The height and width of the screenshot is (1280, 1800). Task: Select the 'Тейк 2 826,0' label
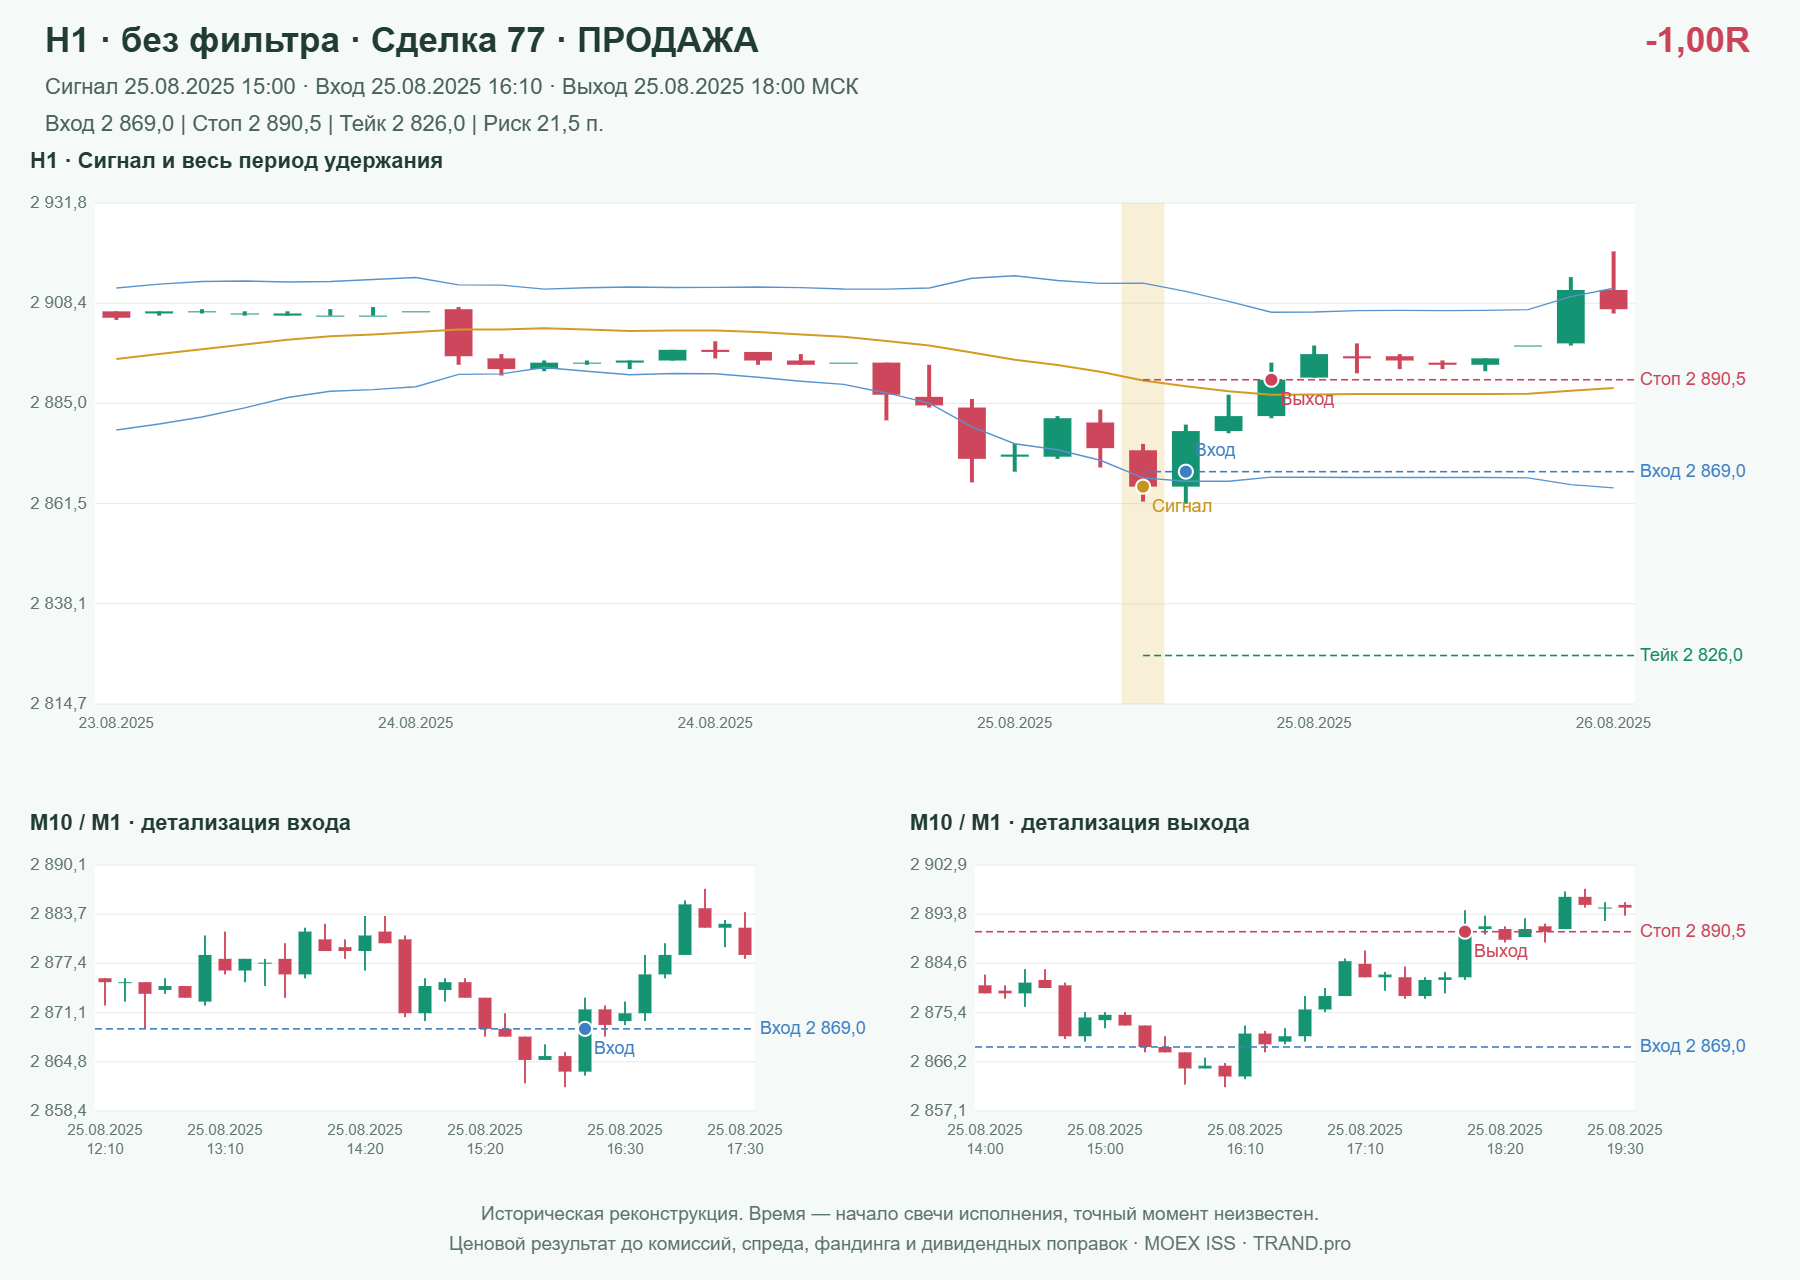pos(1691,655)
